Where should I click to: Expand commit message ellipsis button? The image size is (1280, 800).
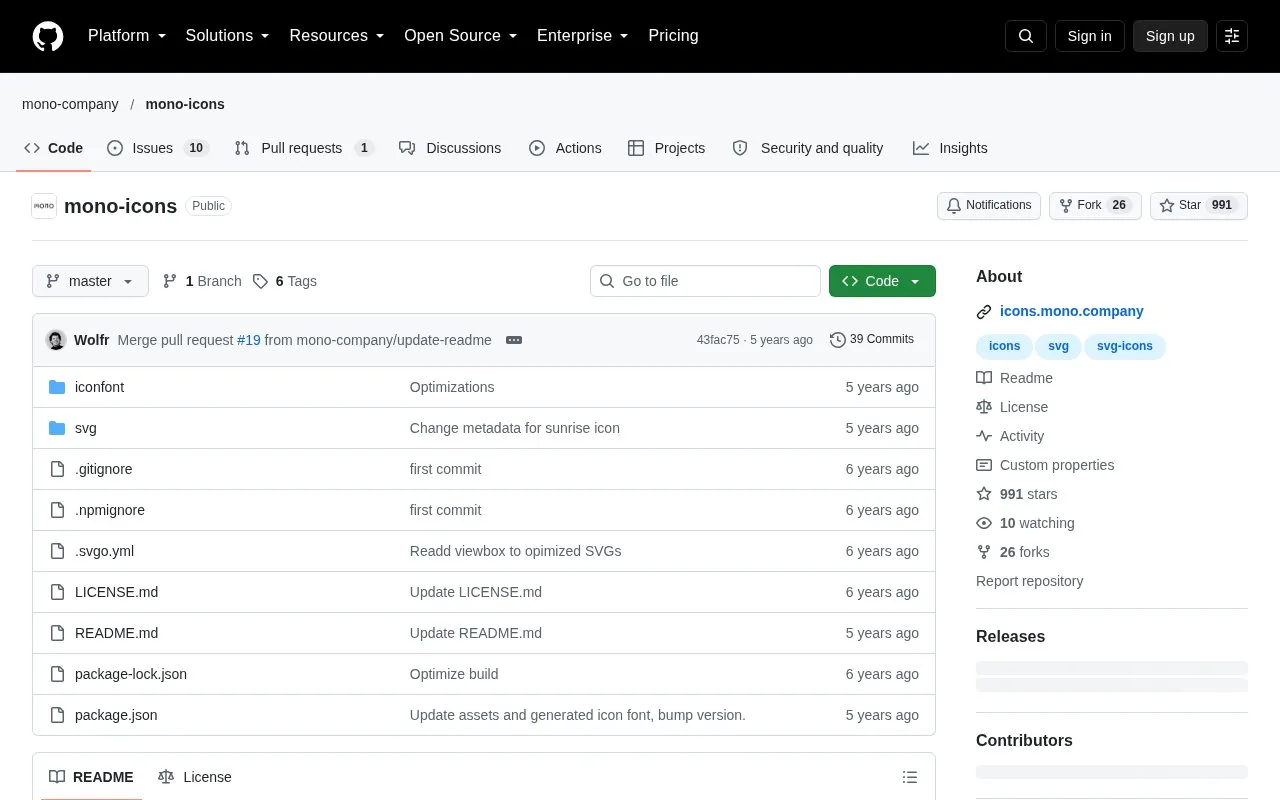point(514,340)
